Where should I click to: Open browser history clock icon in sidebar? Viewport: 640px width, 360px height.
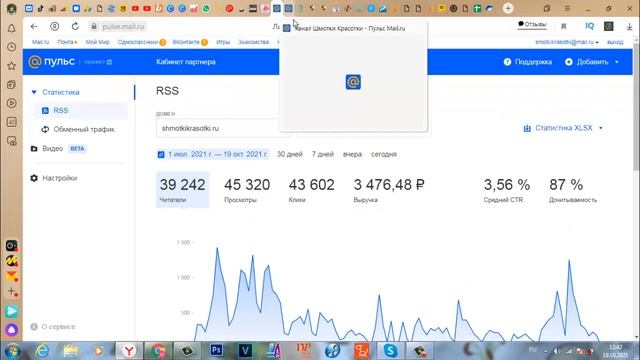coord(11,47)
